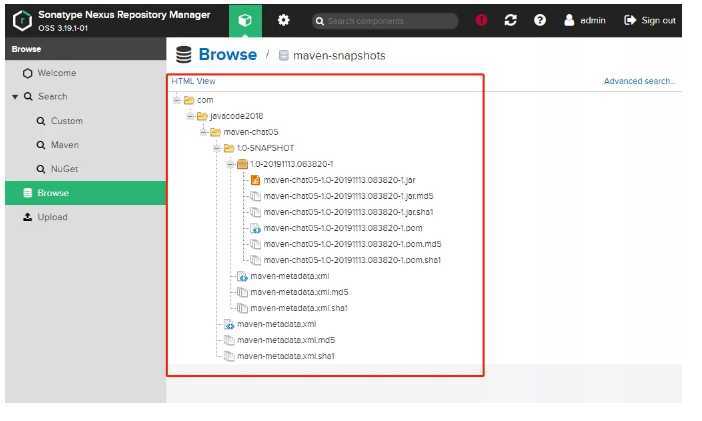Click the javacode2018 folder icon
This screenshot has height=421, width=702.
(x=202, y=116)
